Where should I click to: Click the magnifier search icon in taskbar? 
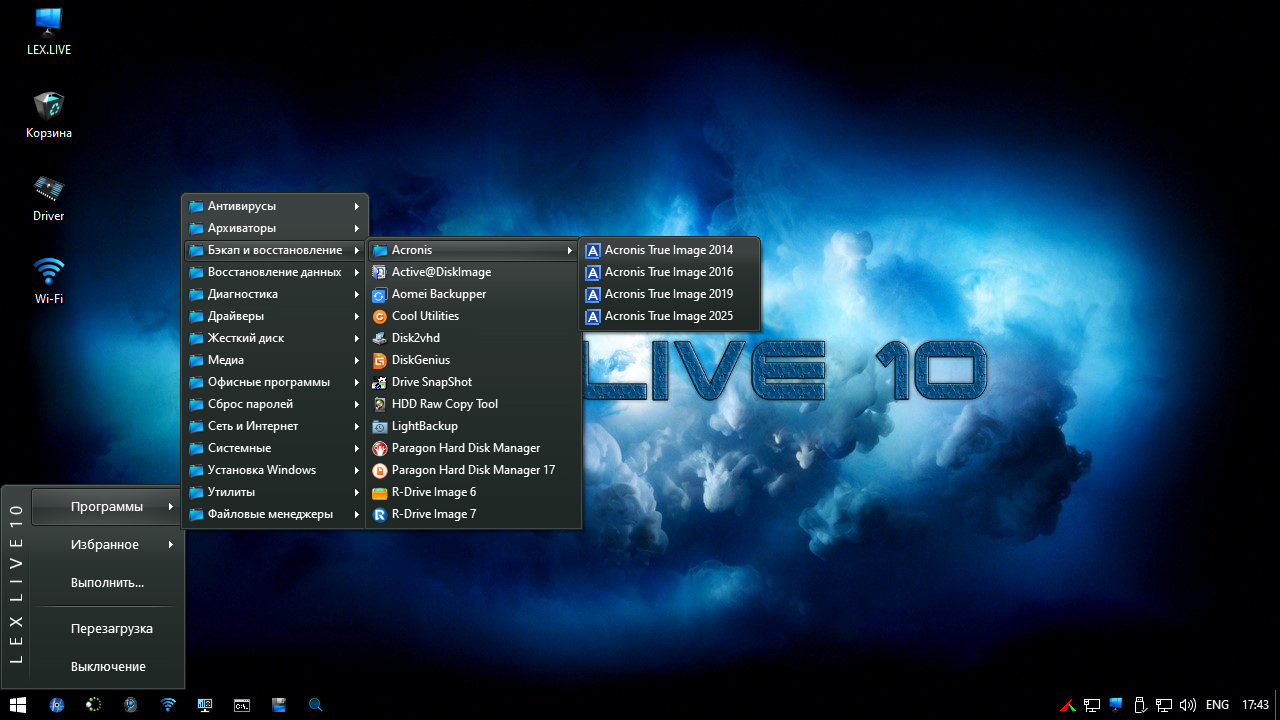click(x=315, y=705)
